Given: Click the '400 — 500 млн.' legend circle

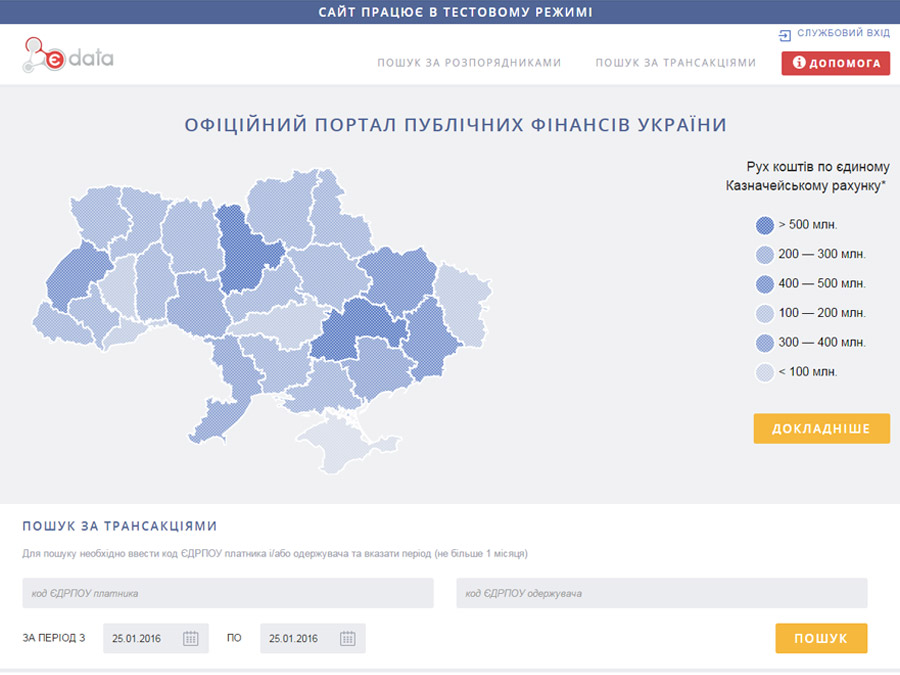Looking at the screenshot, I should pyautogui.click(x=765, y=284).
